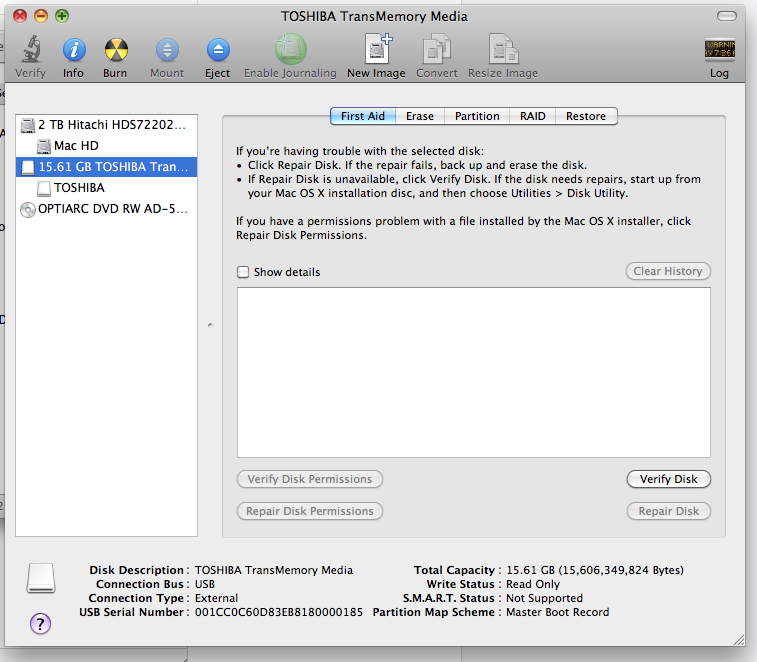Select the TOSHIBA volume row
Viewport: 757px width, 662px height.
(106, 188)
